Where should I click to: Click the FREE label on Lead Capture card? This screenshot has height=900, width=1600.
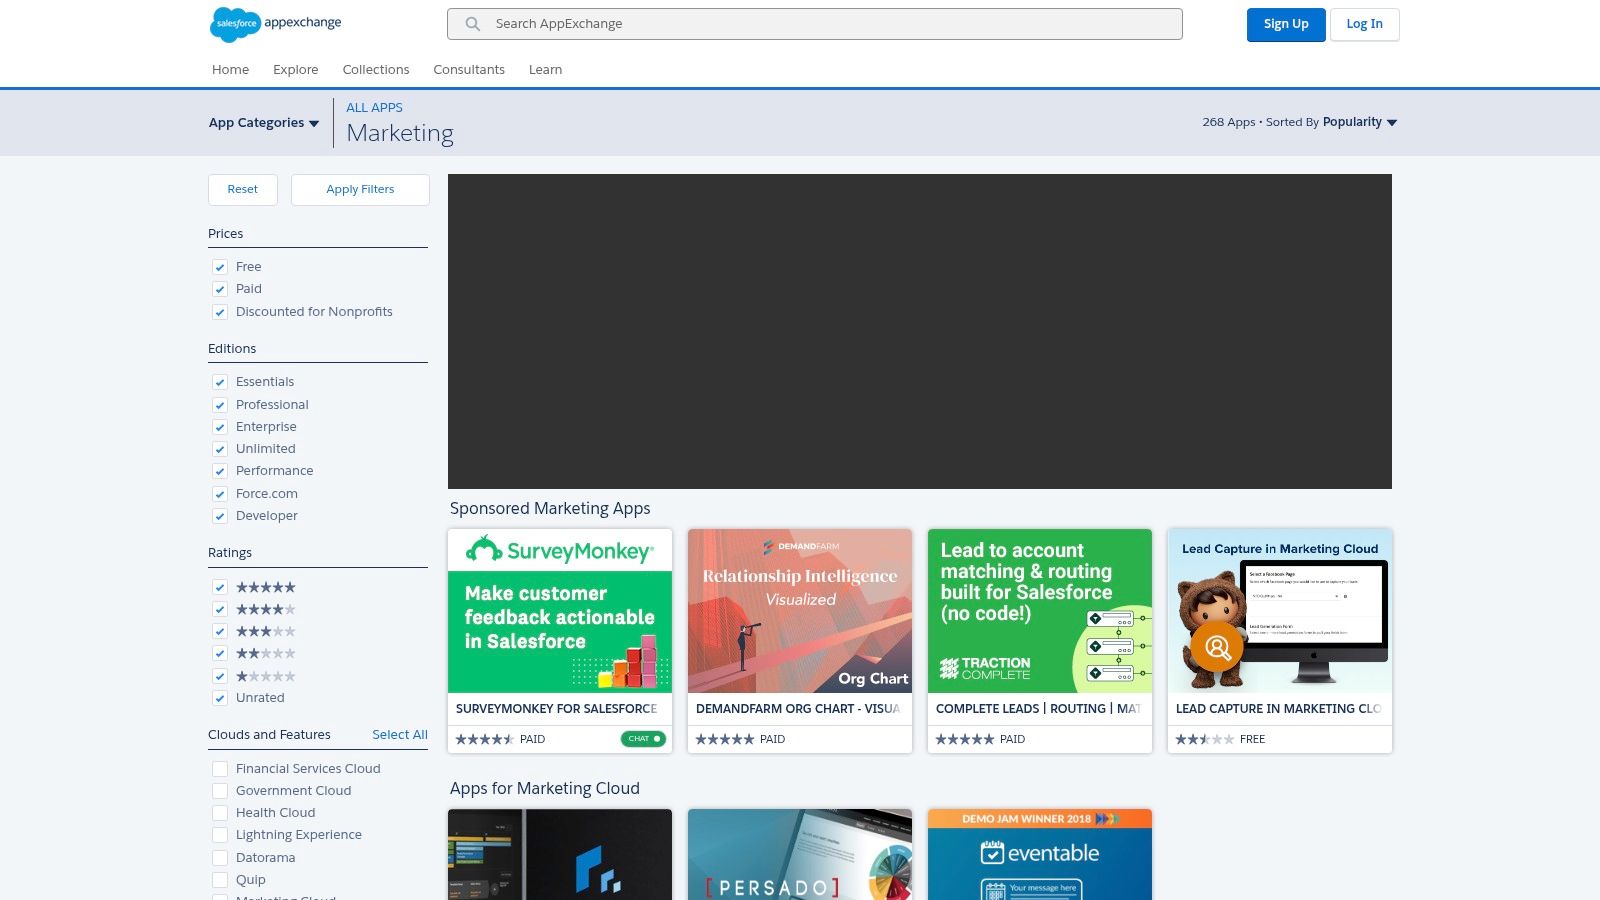click(1252, 739)
